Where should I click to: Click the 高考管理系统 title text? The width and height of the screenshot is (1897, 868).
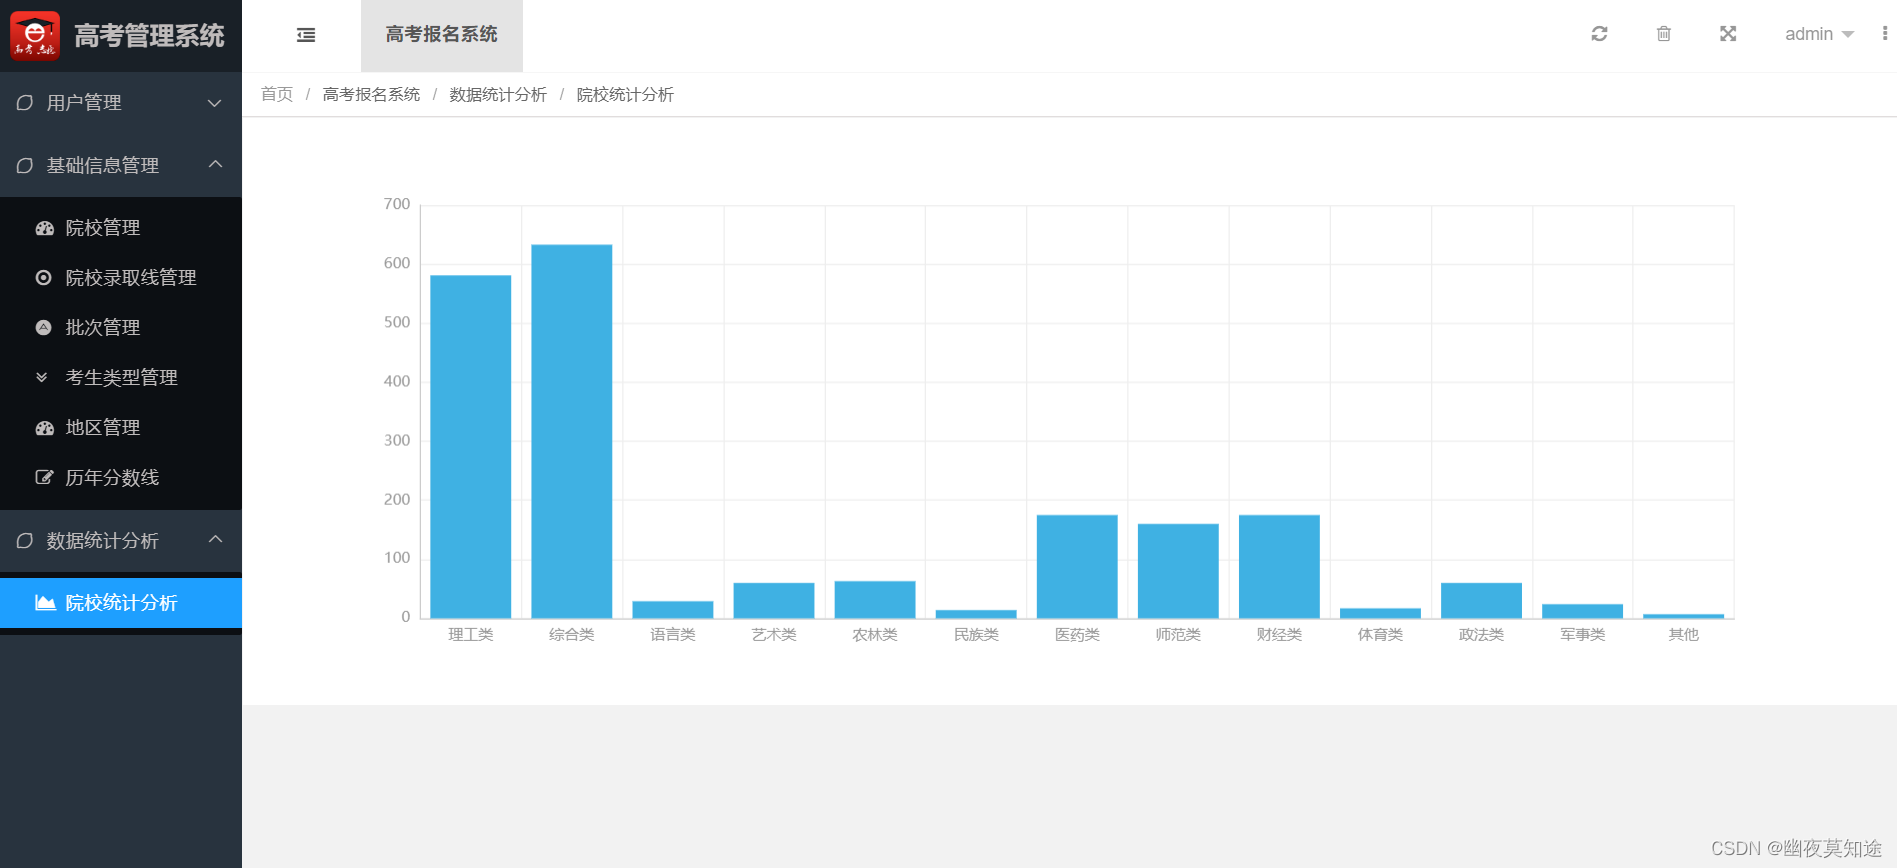click(x=149, y=36)
